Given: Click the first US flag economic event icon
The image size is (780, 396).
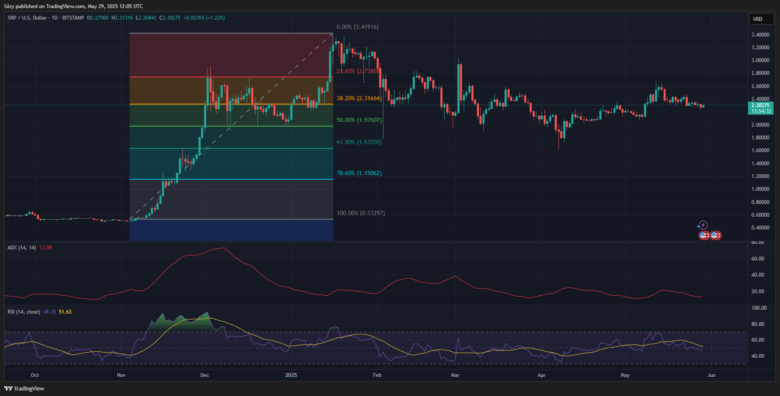Looking at the screenshot, I should (x=704, y=235).
